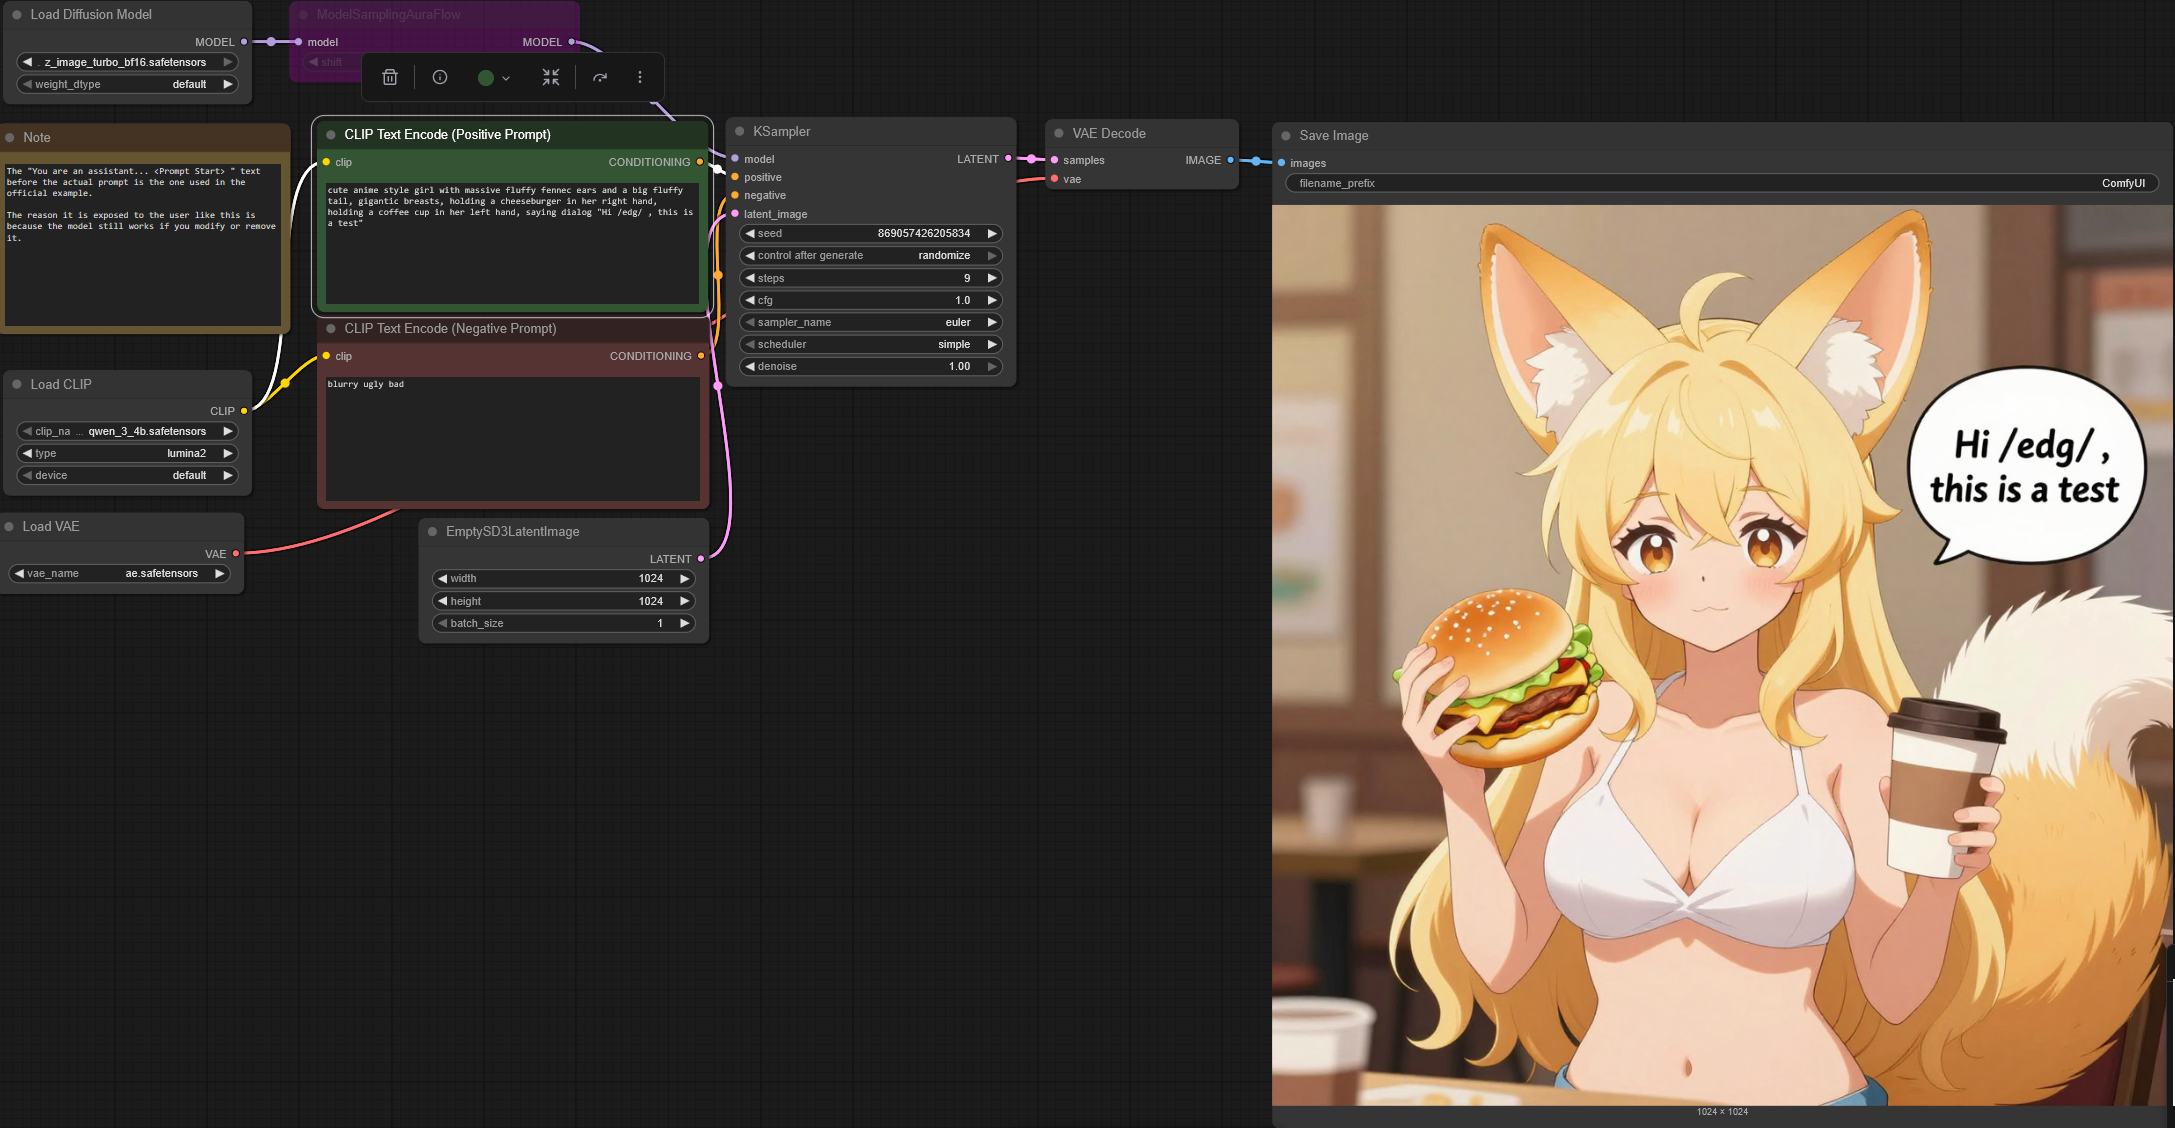Viewport: 2175px width, 1128px height.
Task: Click the VAE Decode node title
Action: tap(1109, 133)
